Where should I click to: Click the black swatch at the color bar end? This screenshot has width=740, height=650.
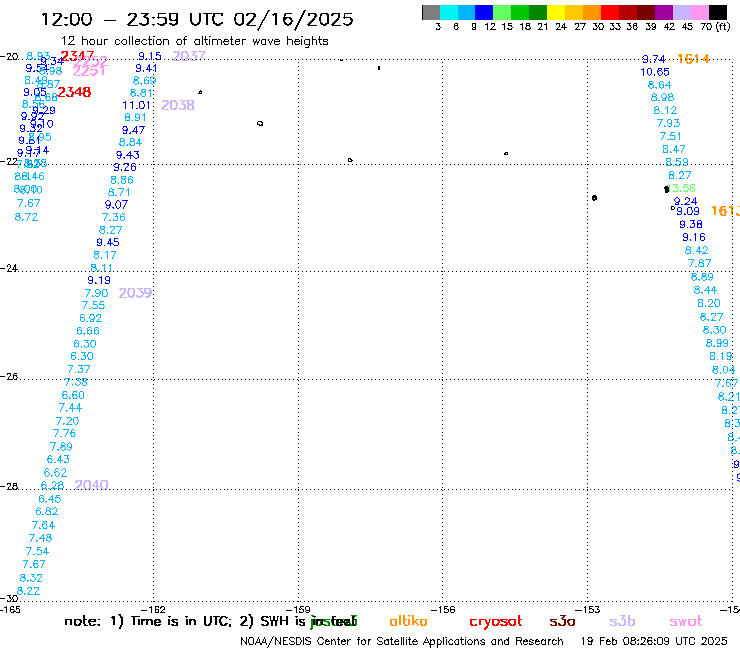click(x=718, y=13)
